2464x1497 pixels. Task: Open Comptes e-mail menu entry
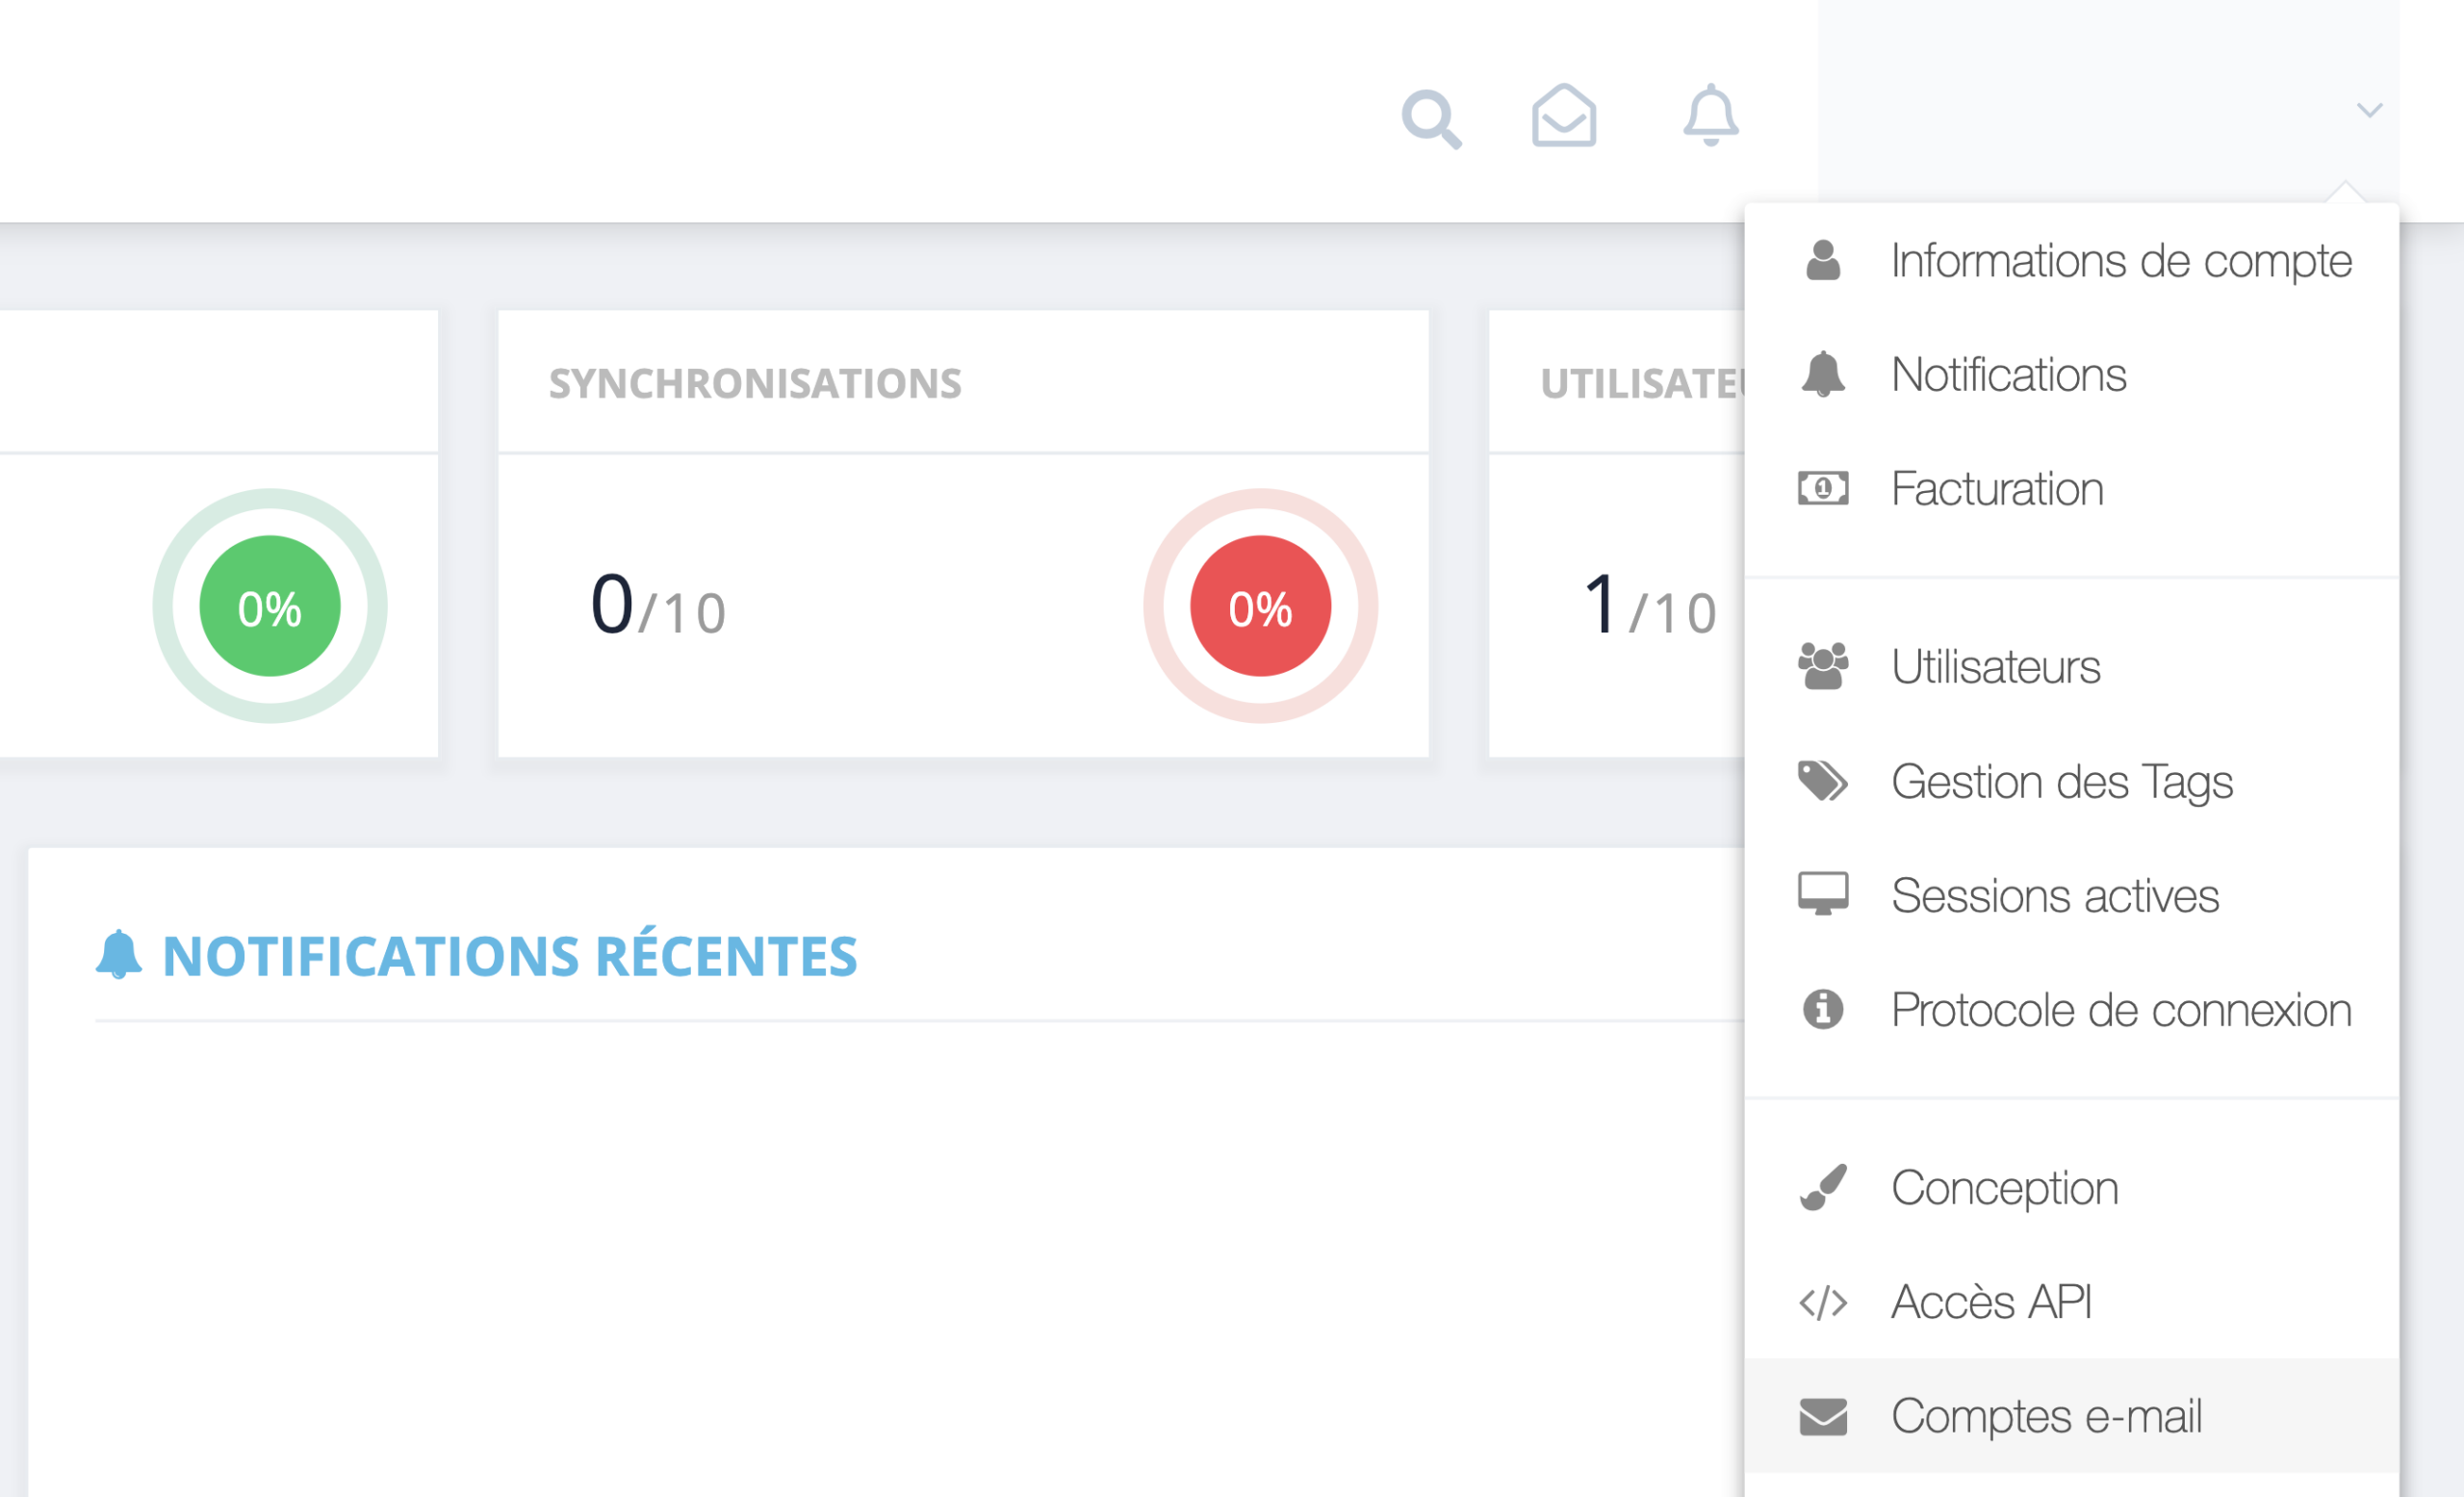pyautogui.click(x=2071, y=1416)
